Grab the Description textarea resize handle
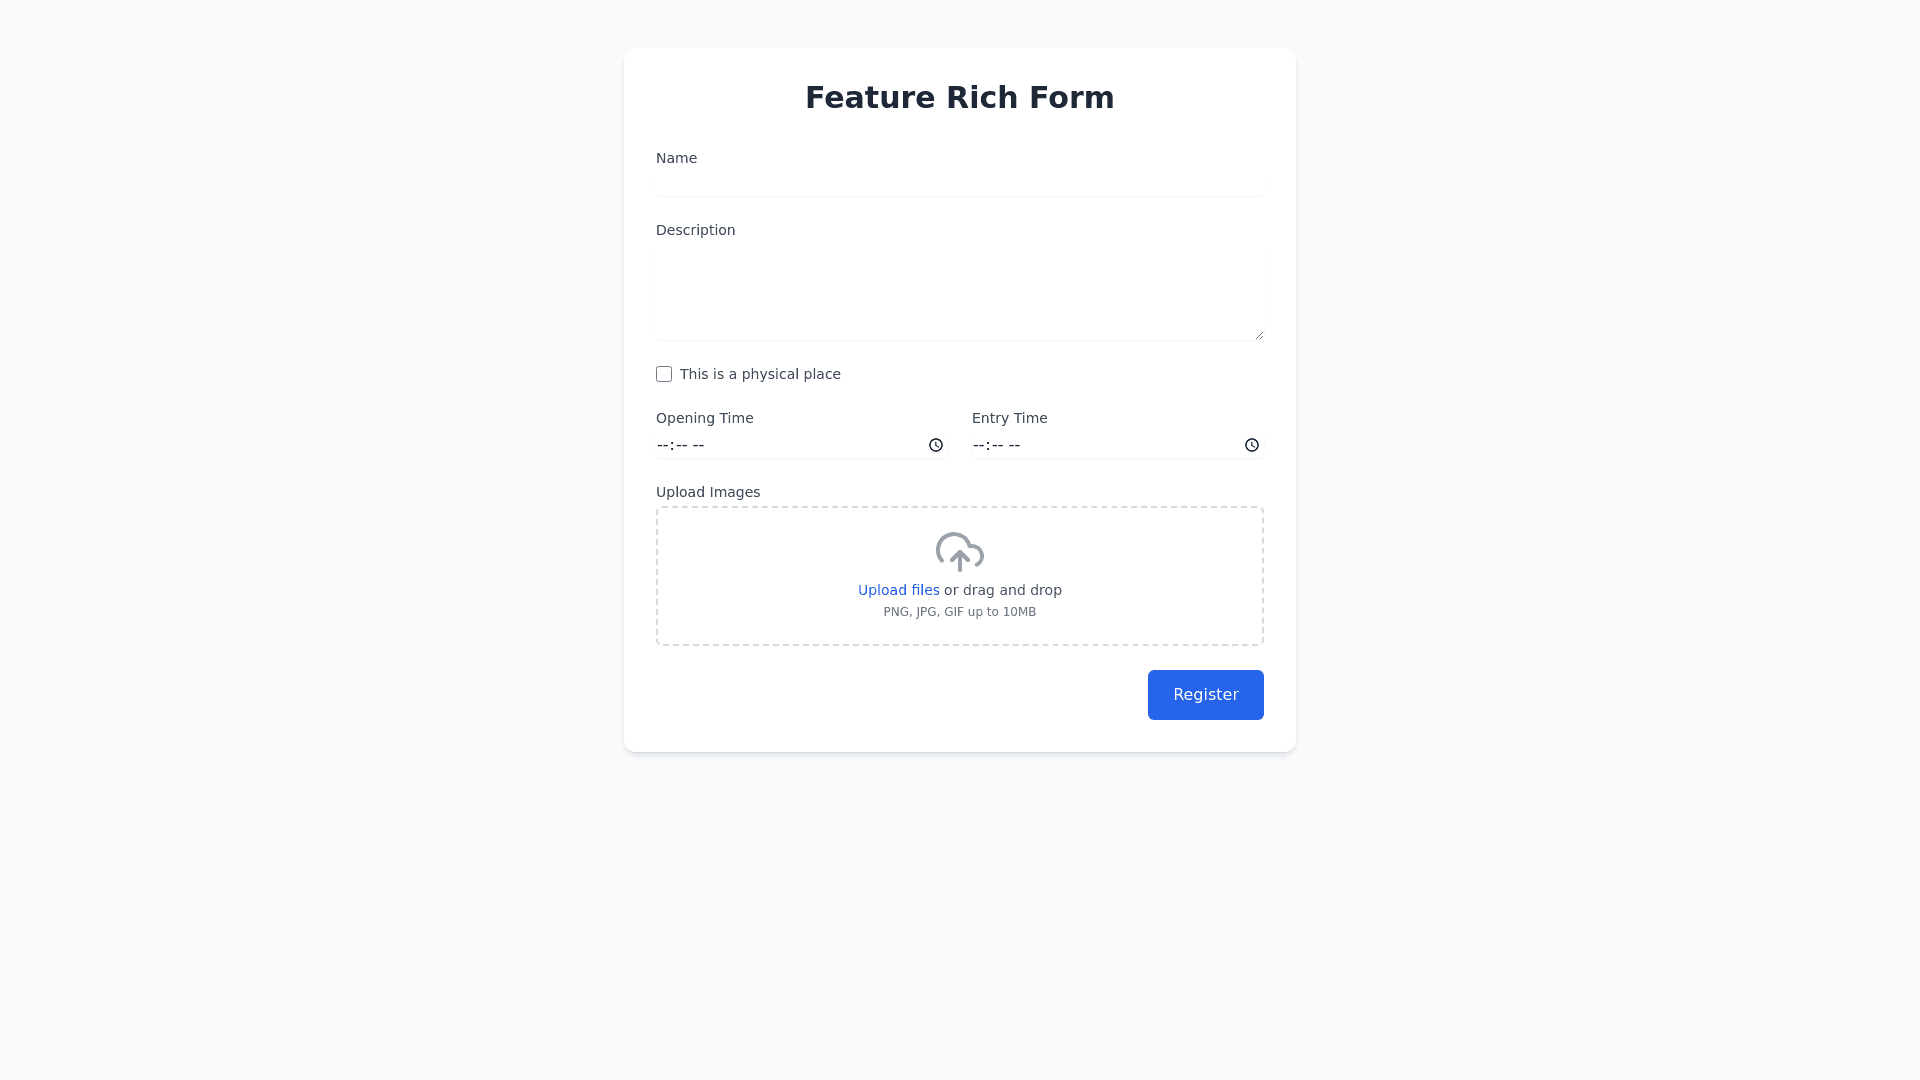This screenshot has height=1080, width=1920. (1259, 335)
